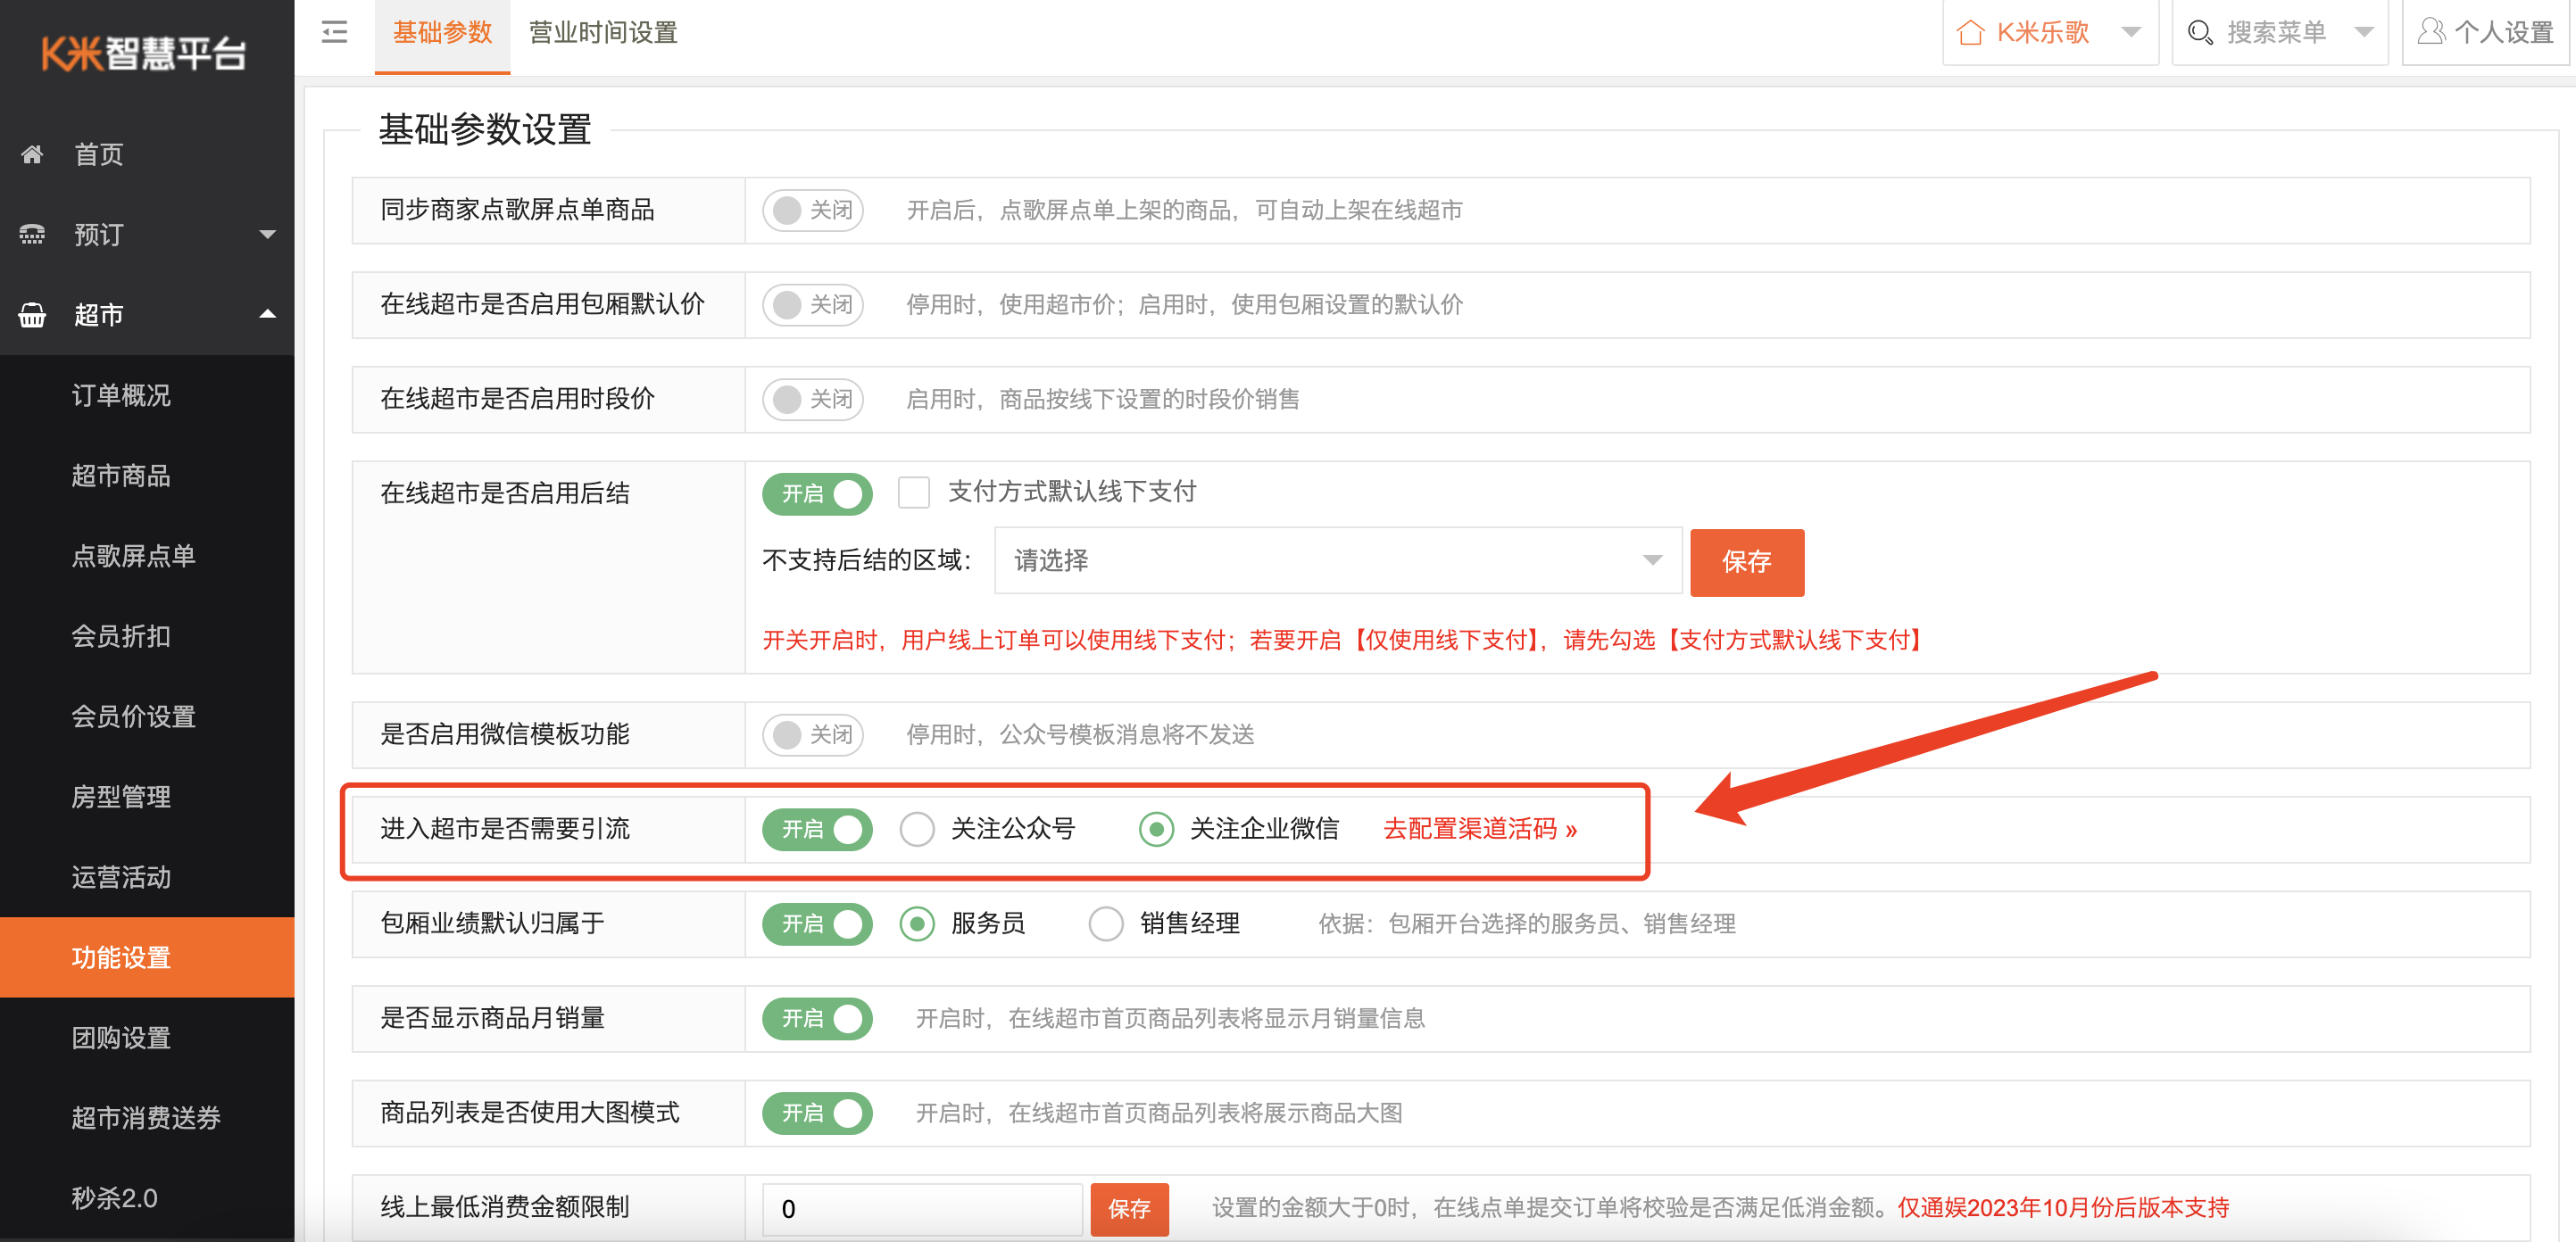Select 服务员 radio option

coord(916,924)
